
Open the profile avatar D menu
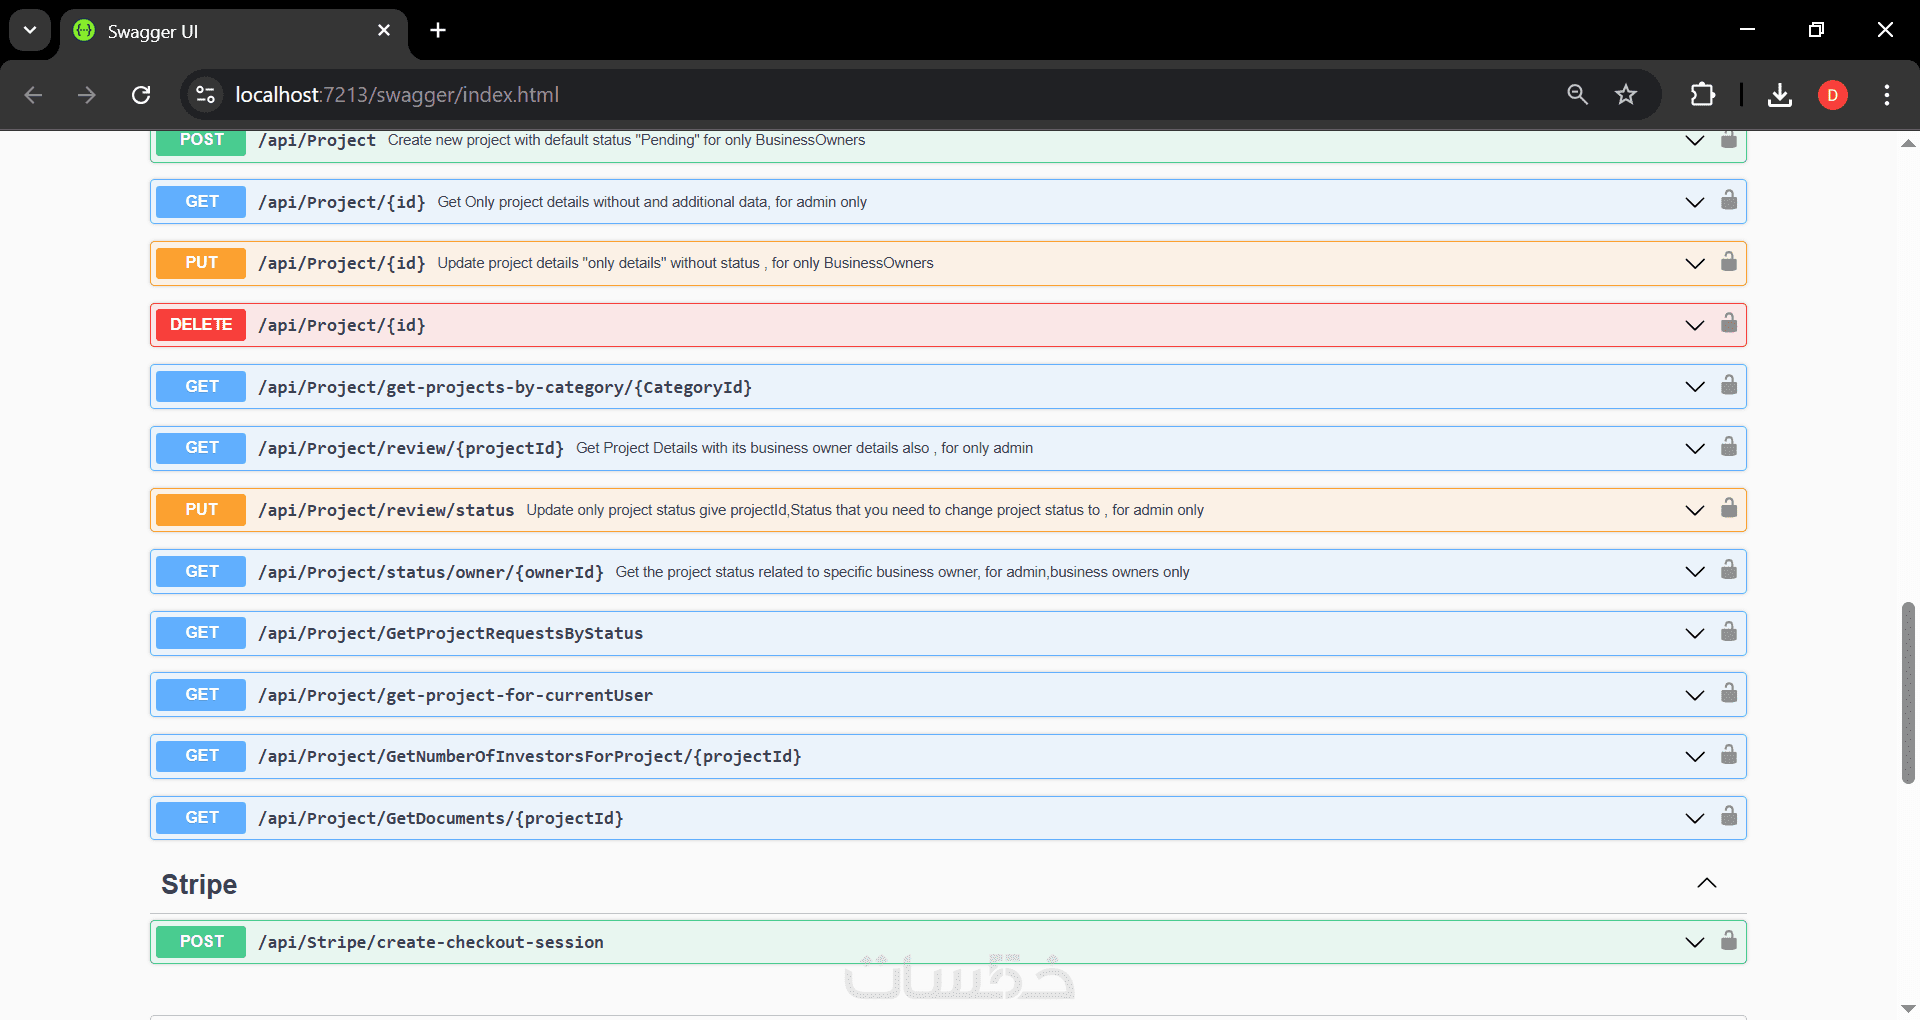(x=1832, y=95)
